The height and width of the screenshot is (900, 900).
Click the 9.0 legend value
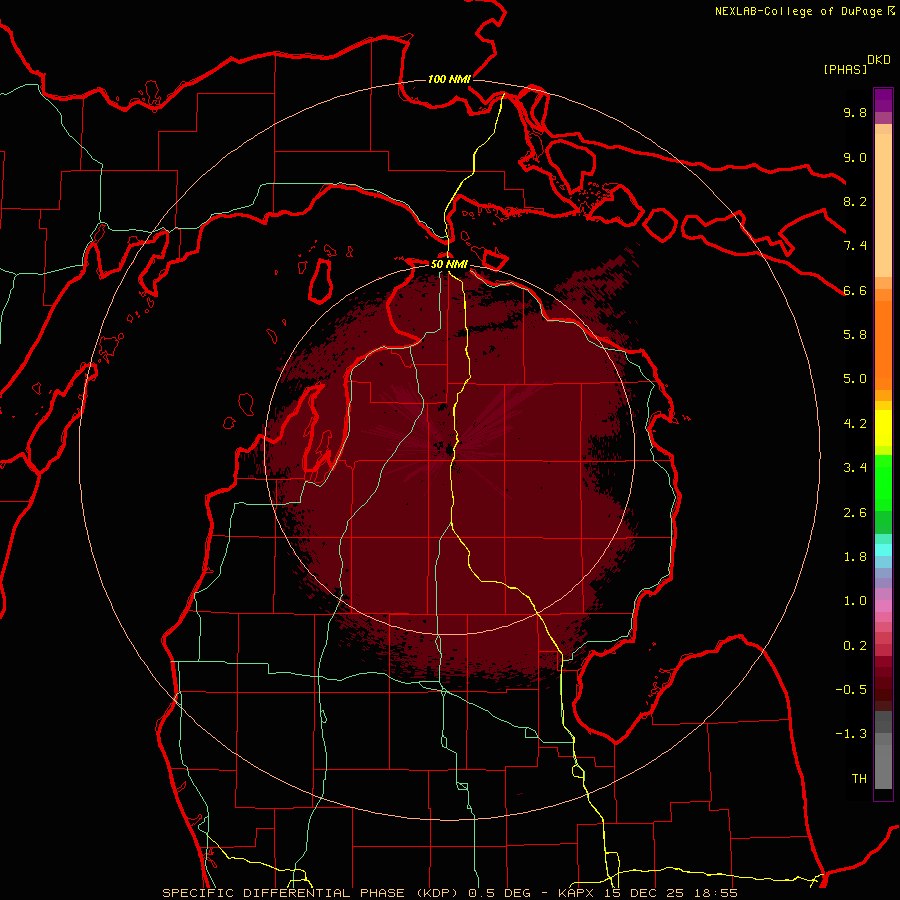click(x=855, y=157)
